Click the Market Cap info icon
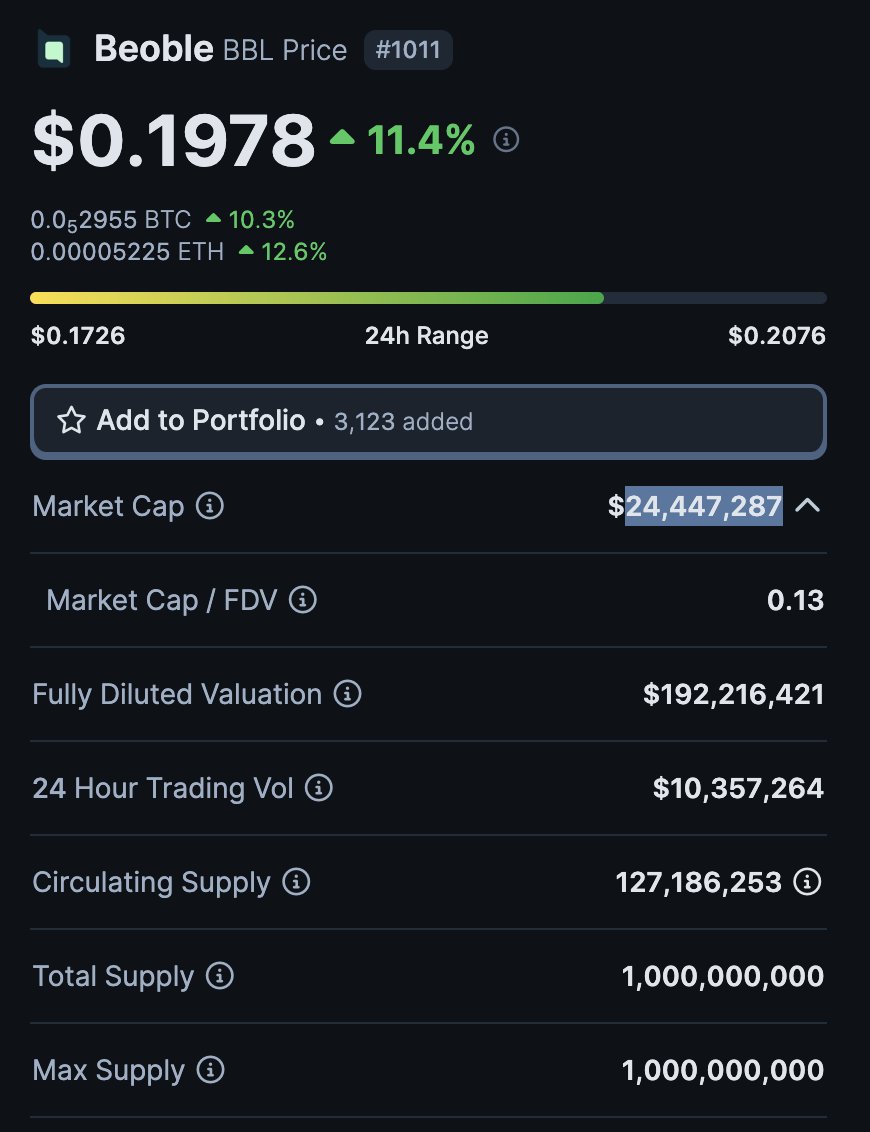870x1132 pixels. 210,506
